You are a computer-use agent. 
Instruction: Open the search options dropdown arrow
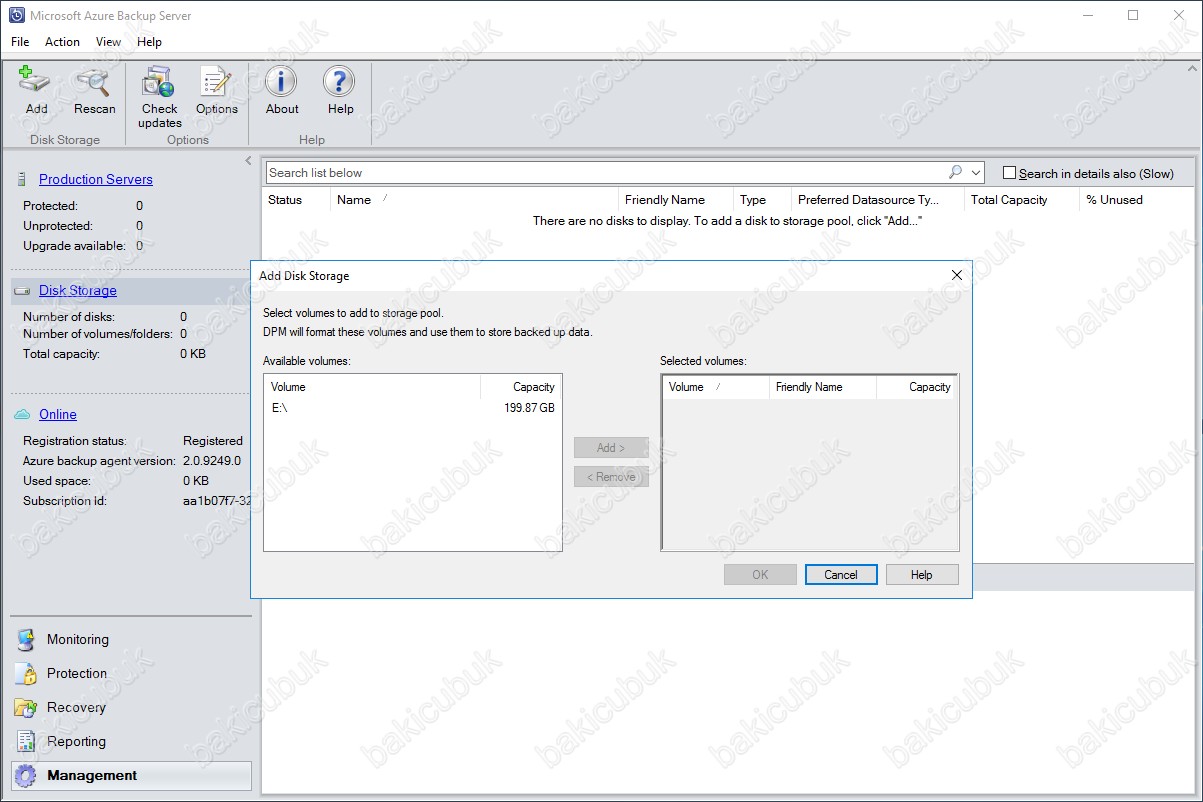click(x=976, y=173)
